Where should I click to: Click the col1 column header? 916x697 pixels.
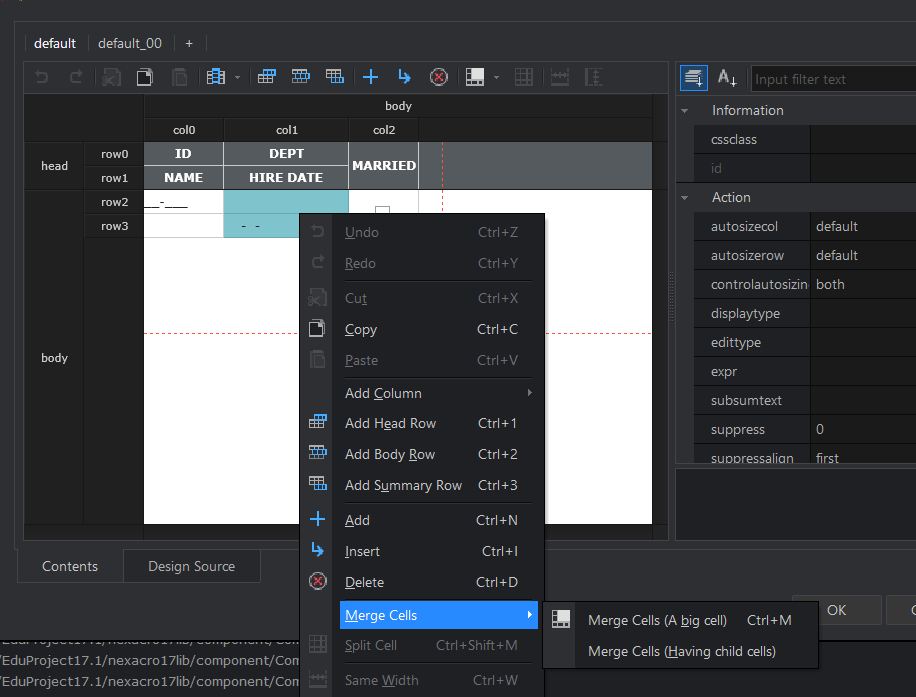[287, 130]
